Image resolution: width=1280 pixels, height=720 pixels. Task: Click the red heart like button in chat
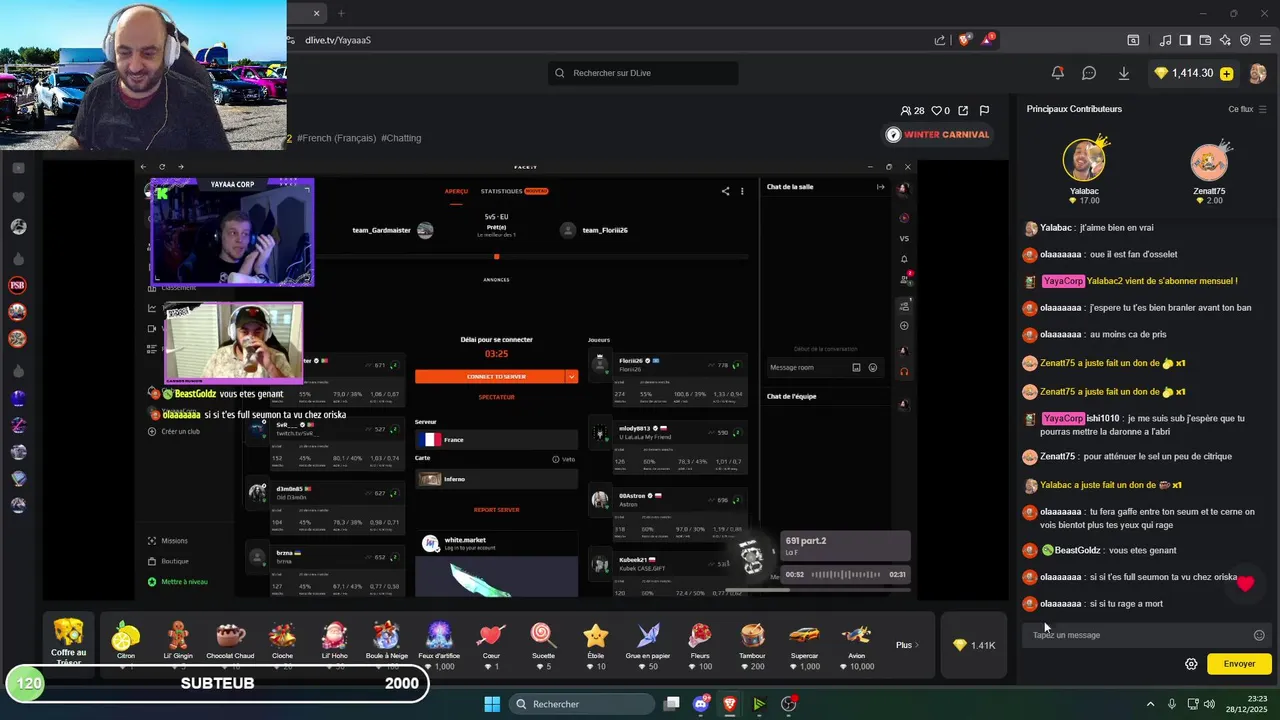(1245, 584)
